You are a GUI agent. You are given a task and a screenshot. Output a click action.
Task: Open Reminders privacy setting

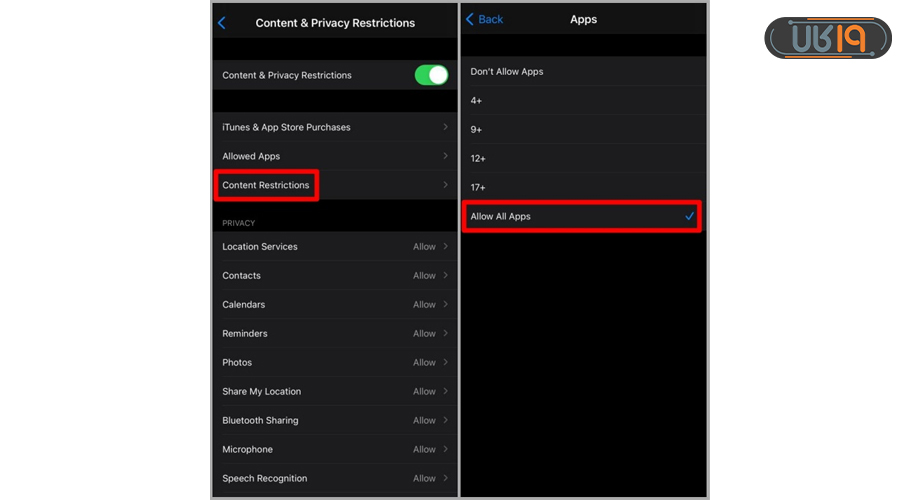pyautogui.click(x=334, y=334)
